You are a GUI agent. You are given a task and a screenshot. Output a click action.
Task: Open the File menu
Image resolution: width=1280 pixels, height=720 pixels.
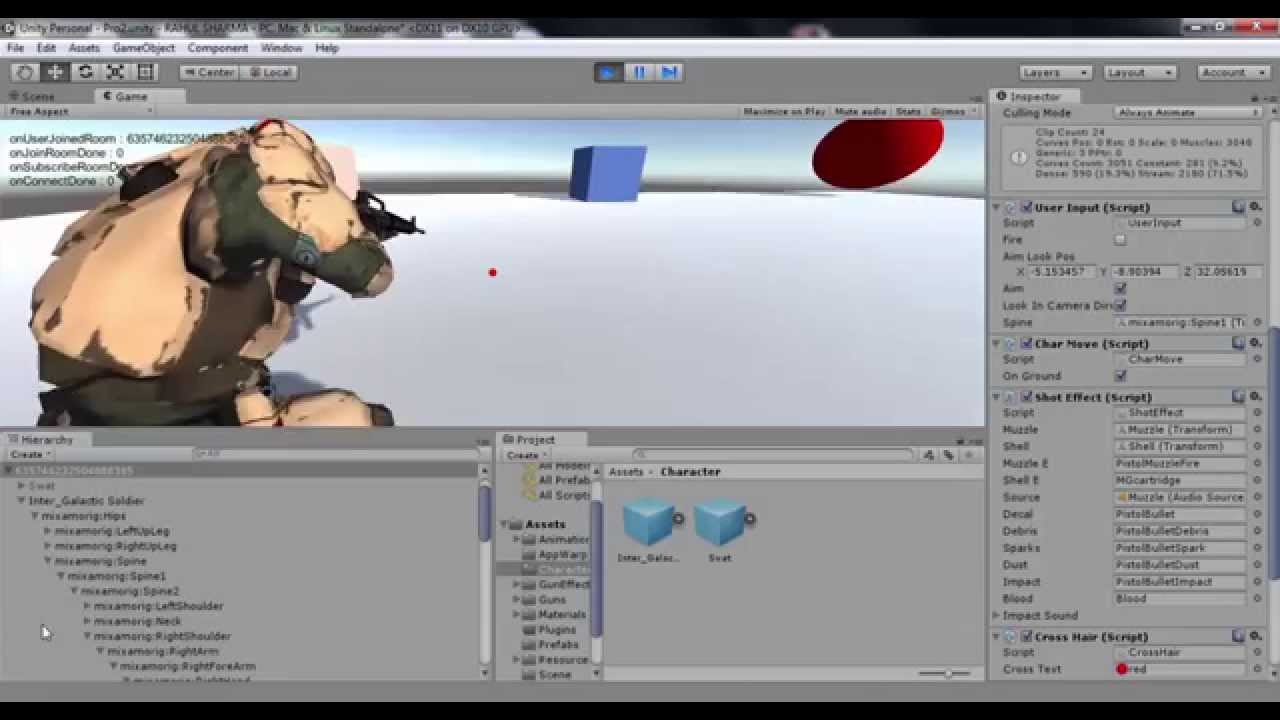pos(15,48)
